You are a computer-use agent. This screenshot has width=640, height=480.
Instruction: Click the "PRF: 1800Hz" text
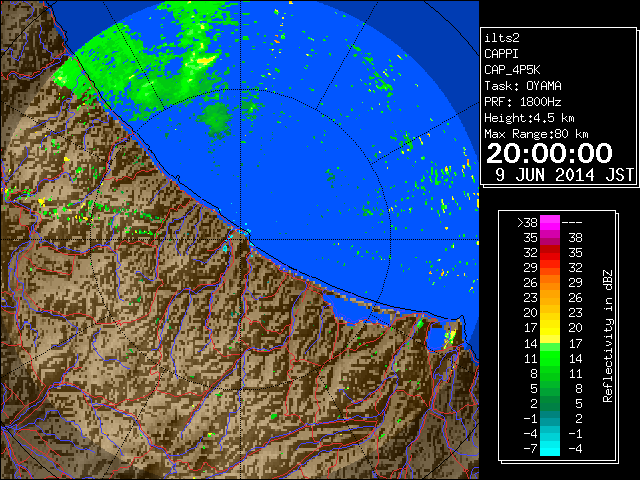click(523, 102)
